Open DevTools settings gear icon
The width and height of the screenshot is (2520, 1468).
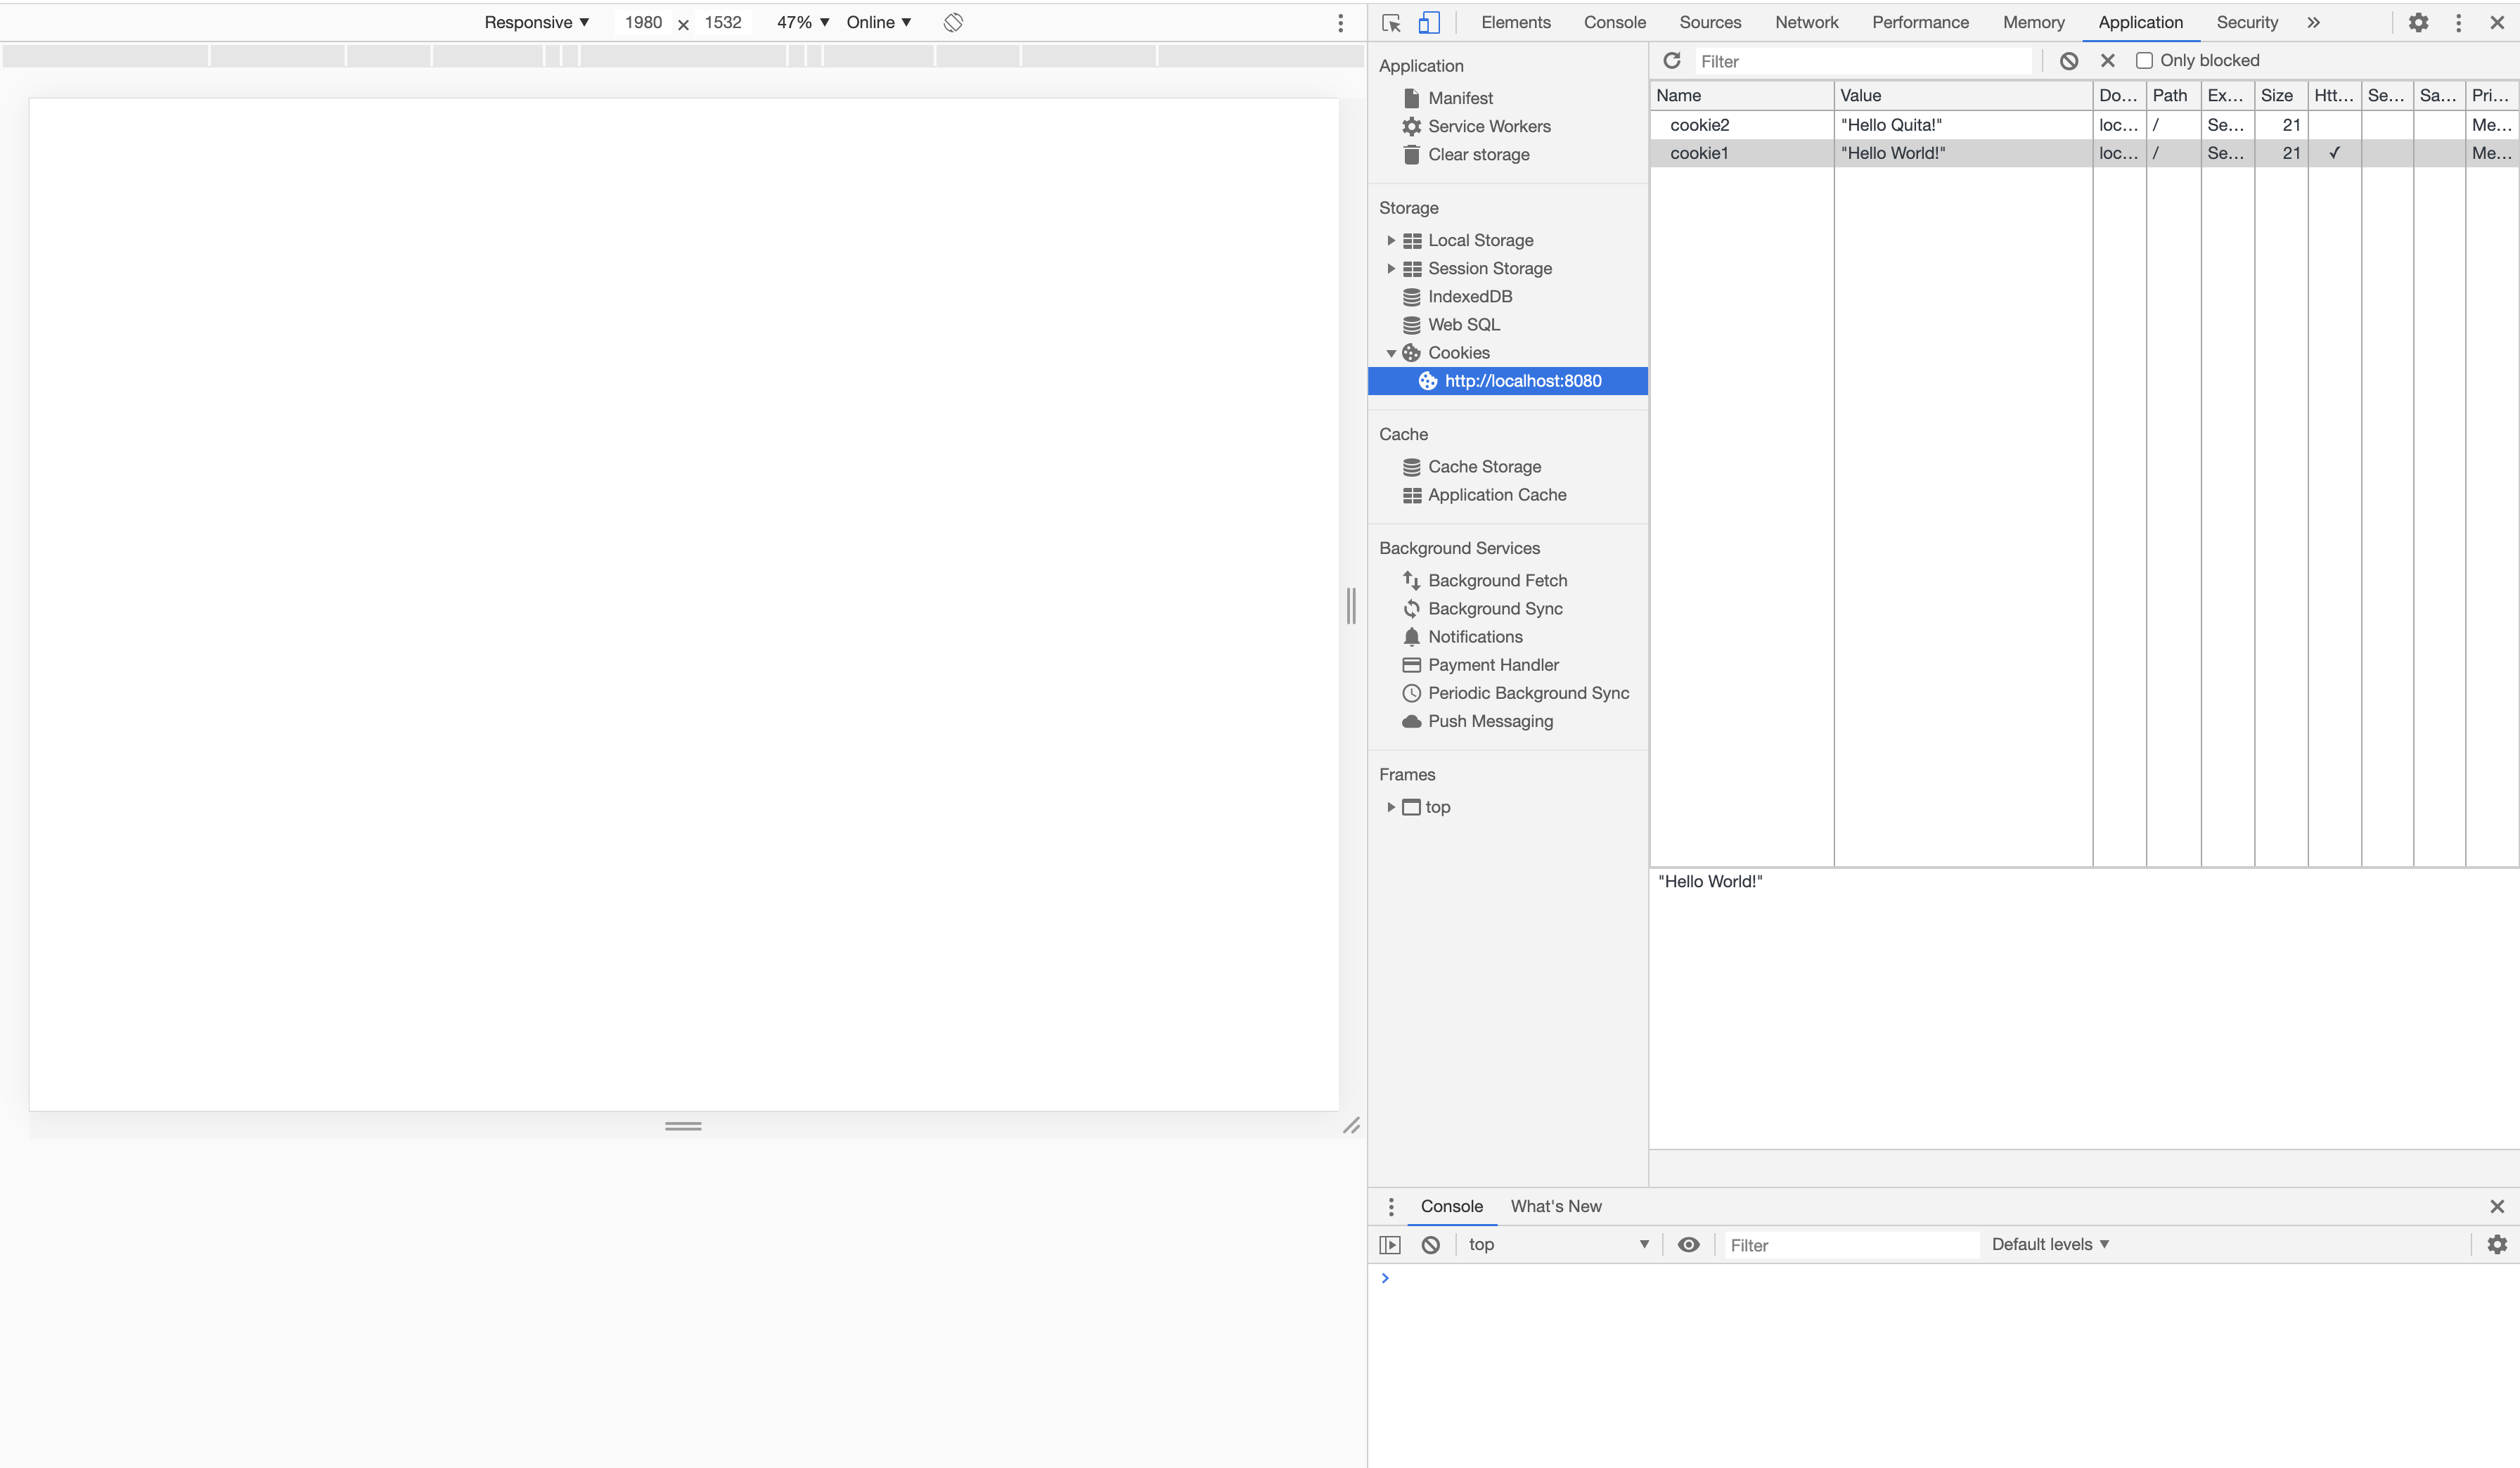tap(2418, 22)
